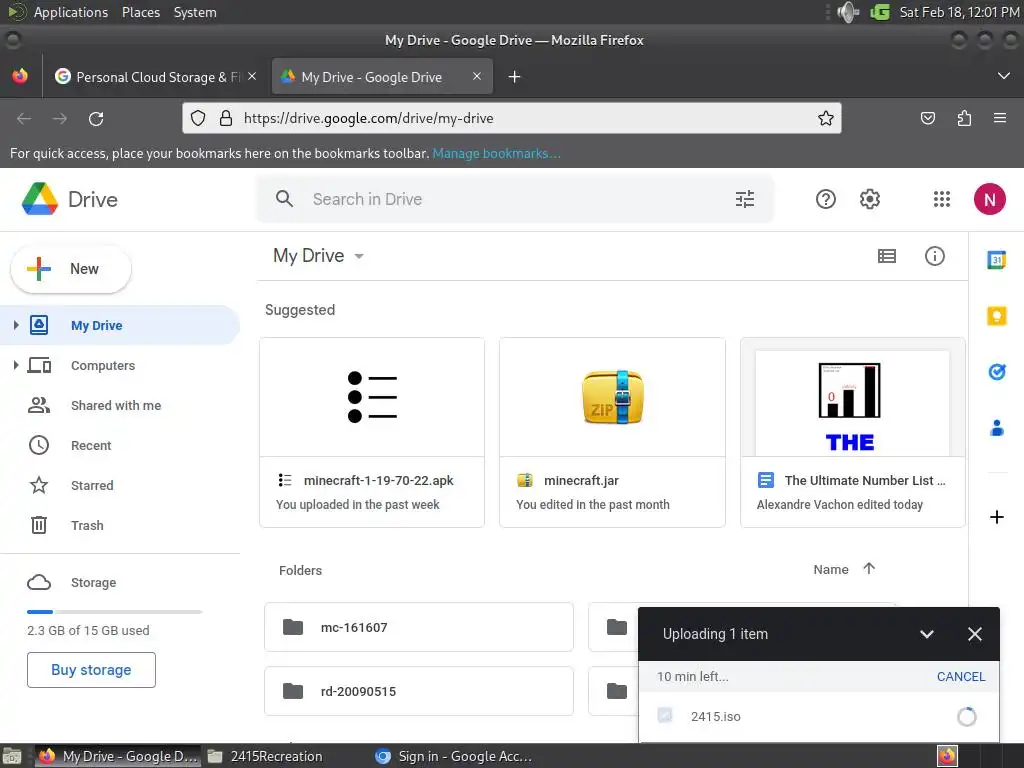The width and height of the screenshot is (1024, 768).
Task: Cancel the upload
Action: click(x=961, y=677)
